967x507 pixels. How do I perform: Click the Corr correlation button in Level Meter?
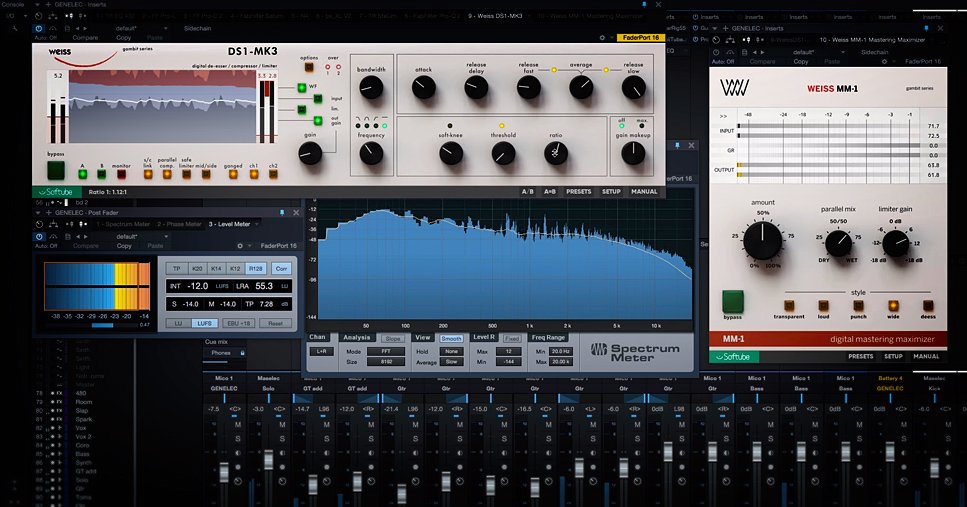(281, 269)
